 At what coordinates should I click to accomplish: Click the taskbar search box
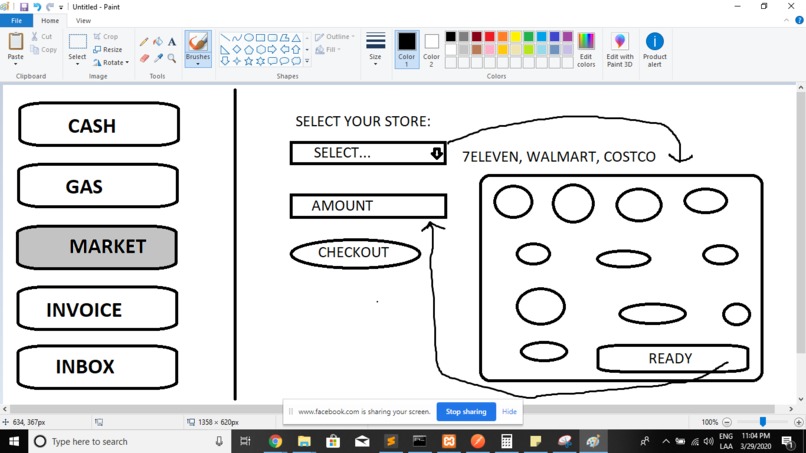(129, 441)
